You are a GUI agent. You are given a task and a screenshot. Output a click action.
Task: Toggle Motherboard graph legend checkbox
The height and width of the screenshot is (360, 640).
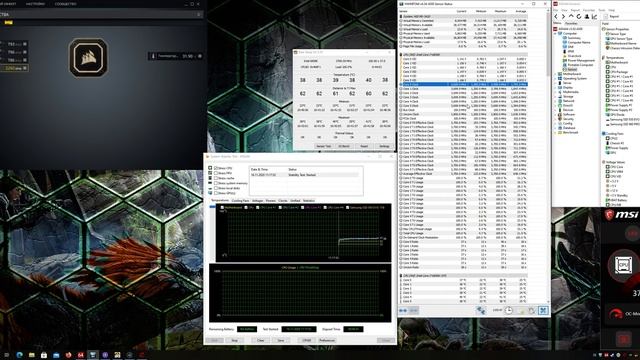pos(222,207)
